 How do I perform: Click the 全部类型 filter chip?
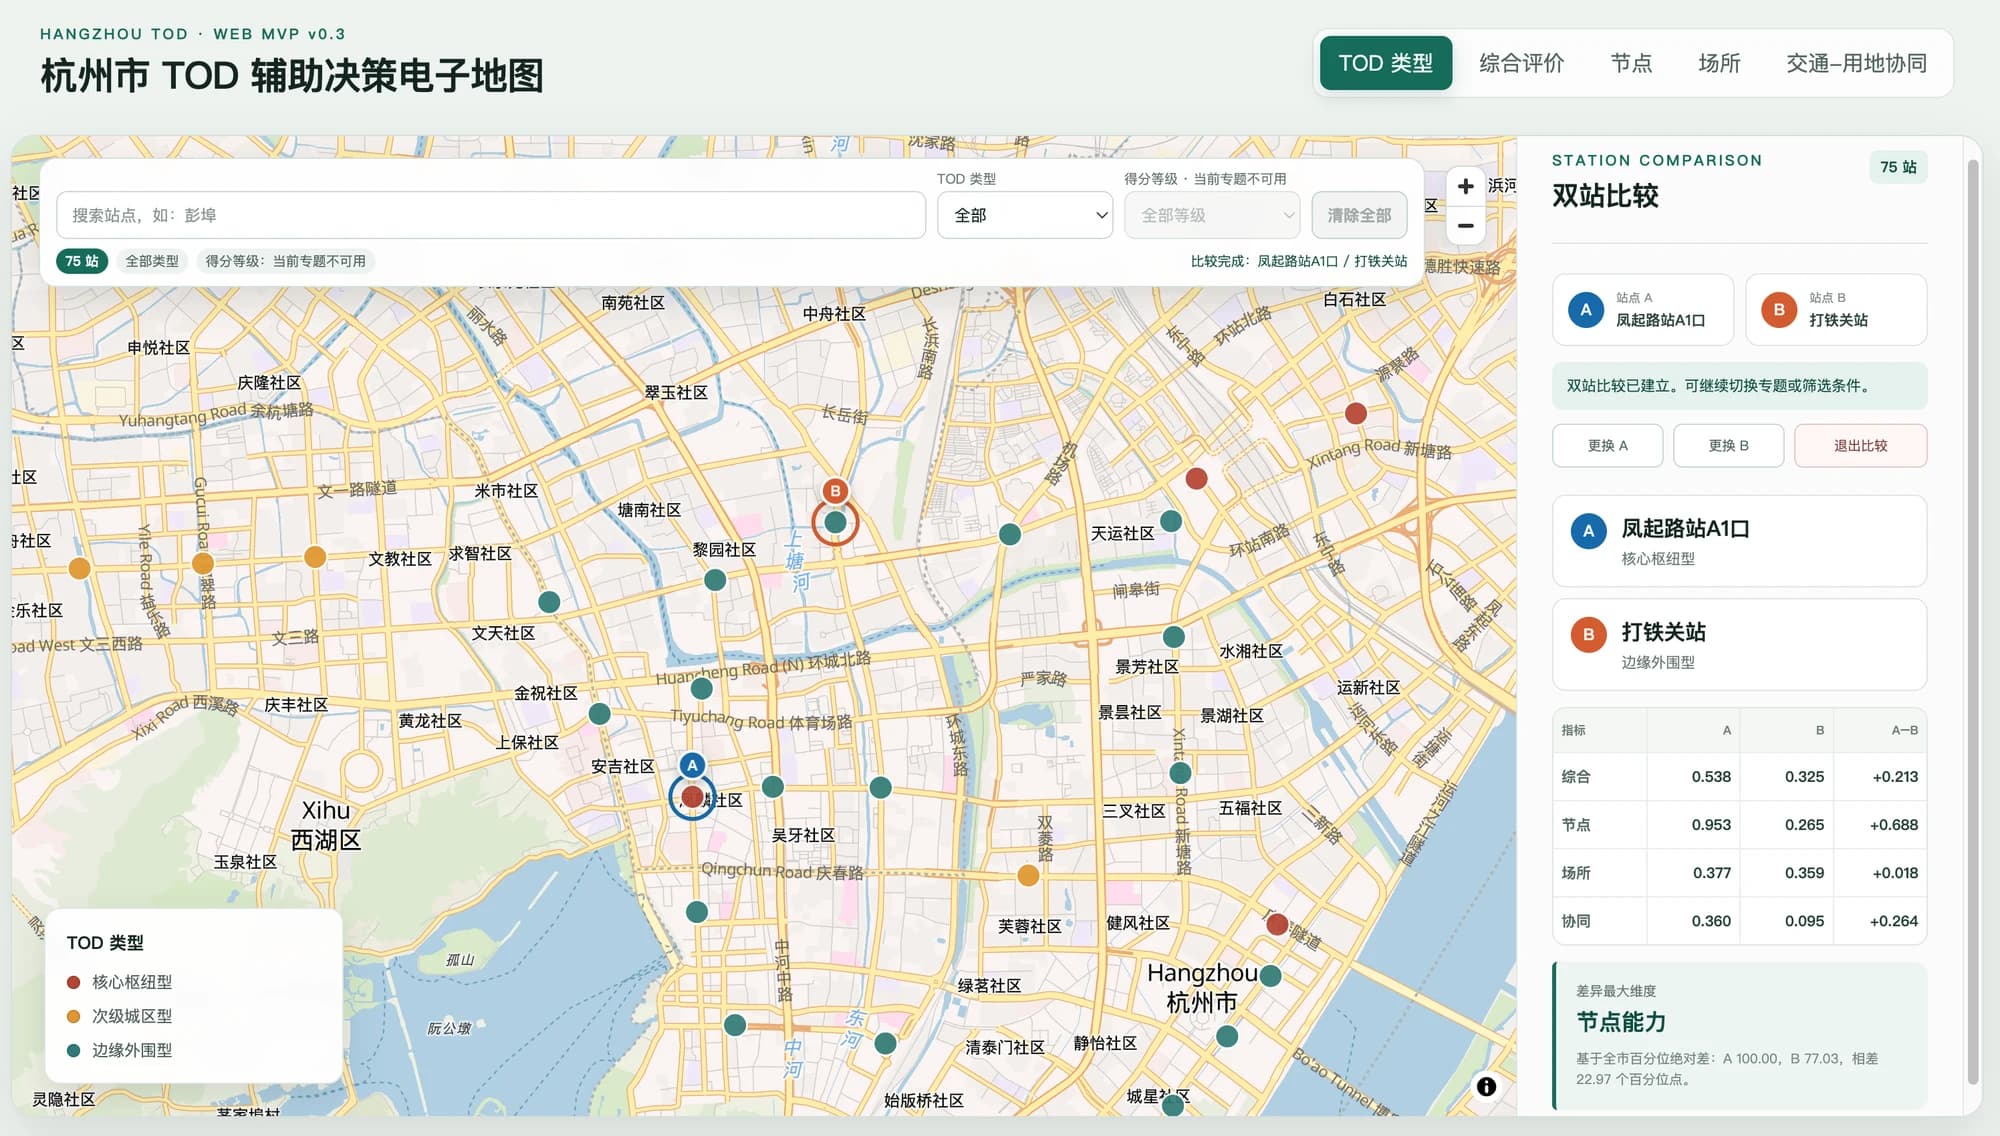pyautogui.click(x=152, y=261)
